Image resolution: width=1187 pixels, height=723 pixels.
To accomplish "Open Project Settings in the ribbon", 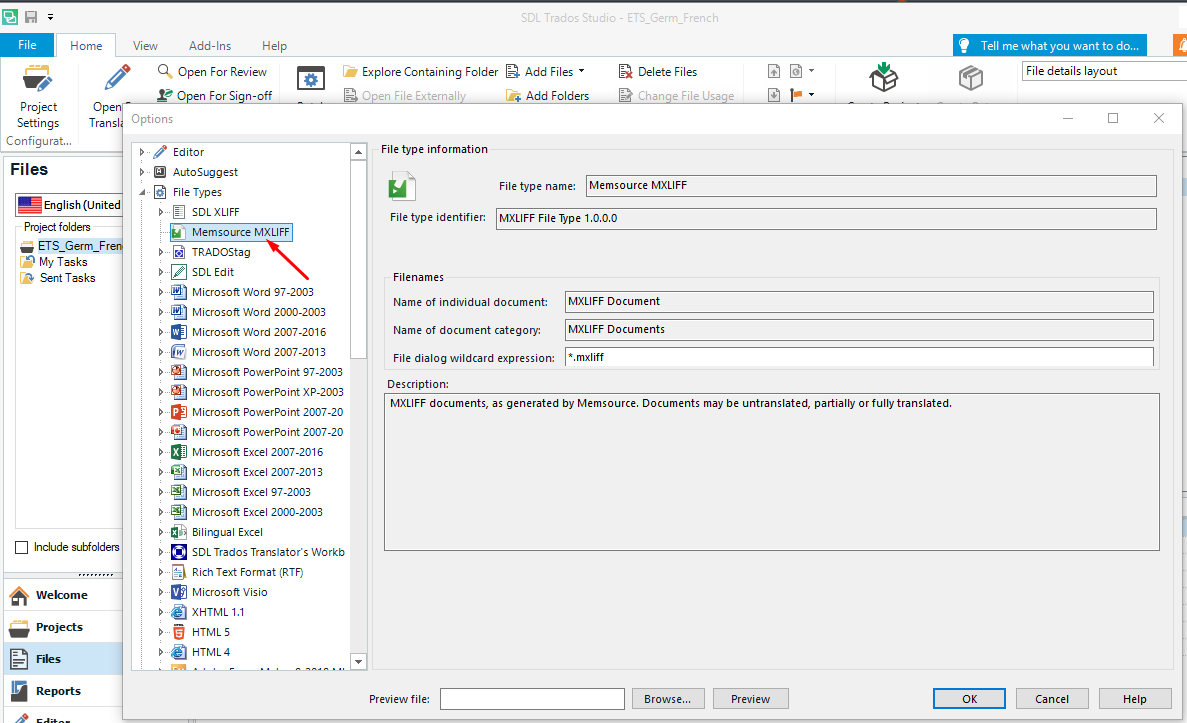I will (x=38, y=97).
